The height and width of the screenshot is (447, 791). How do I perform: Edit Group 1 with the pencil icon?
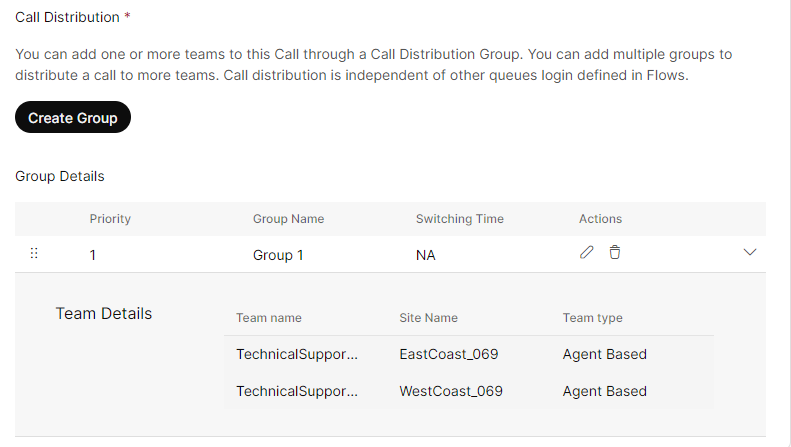587,252
